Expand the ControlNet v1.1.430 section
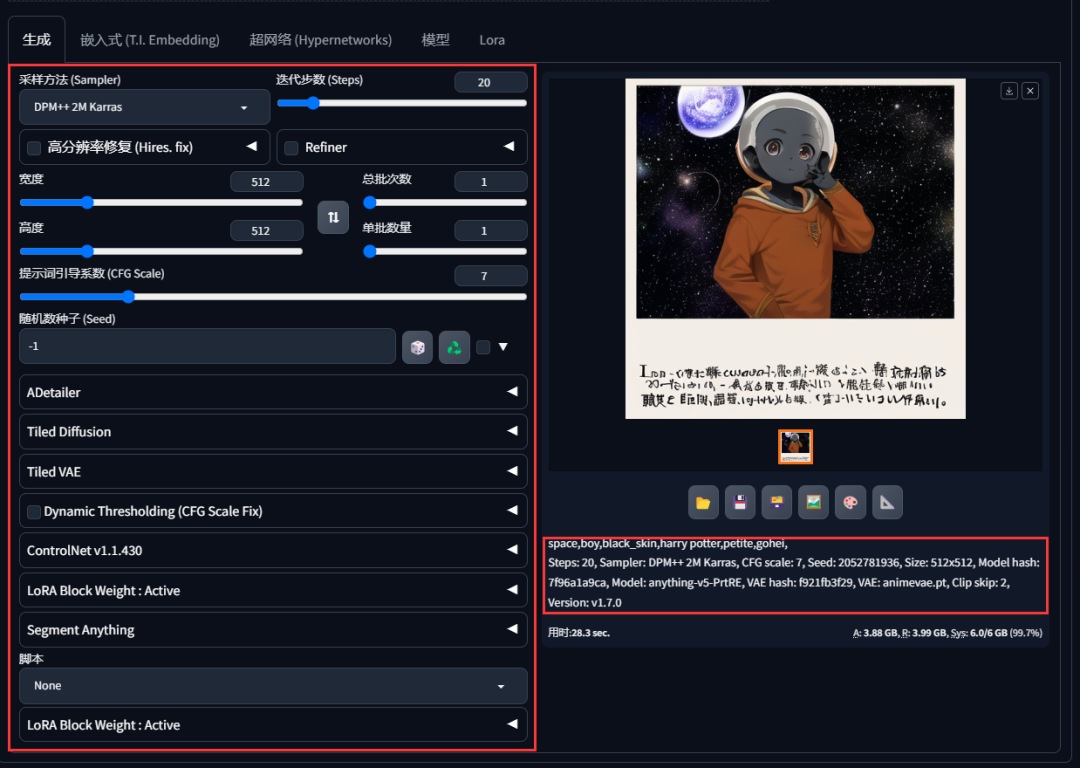The width and height of the screenshot is (1080, 768). (272, 551)
